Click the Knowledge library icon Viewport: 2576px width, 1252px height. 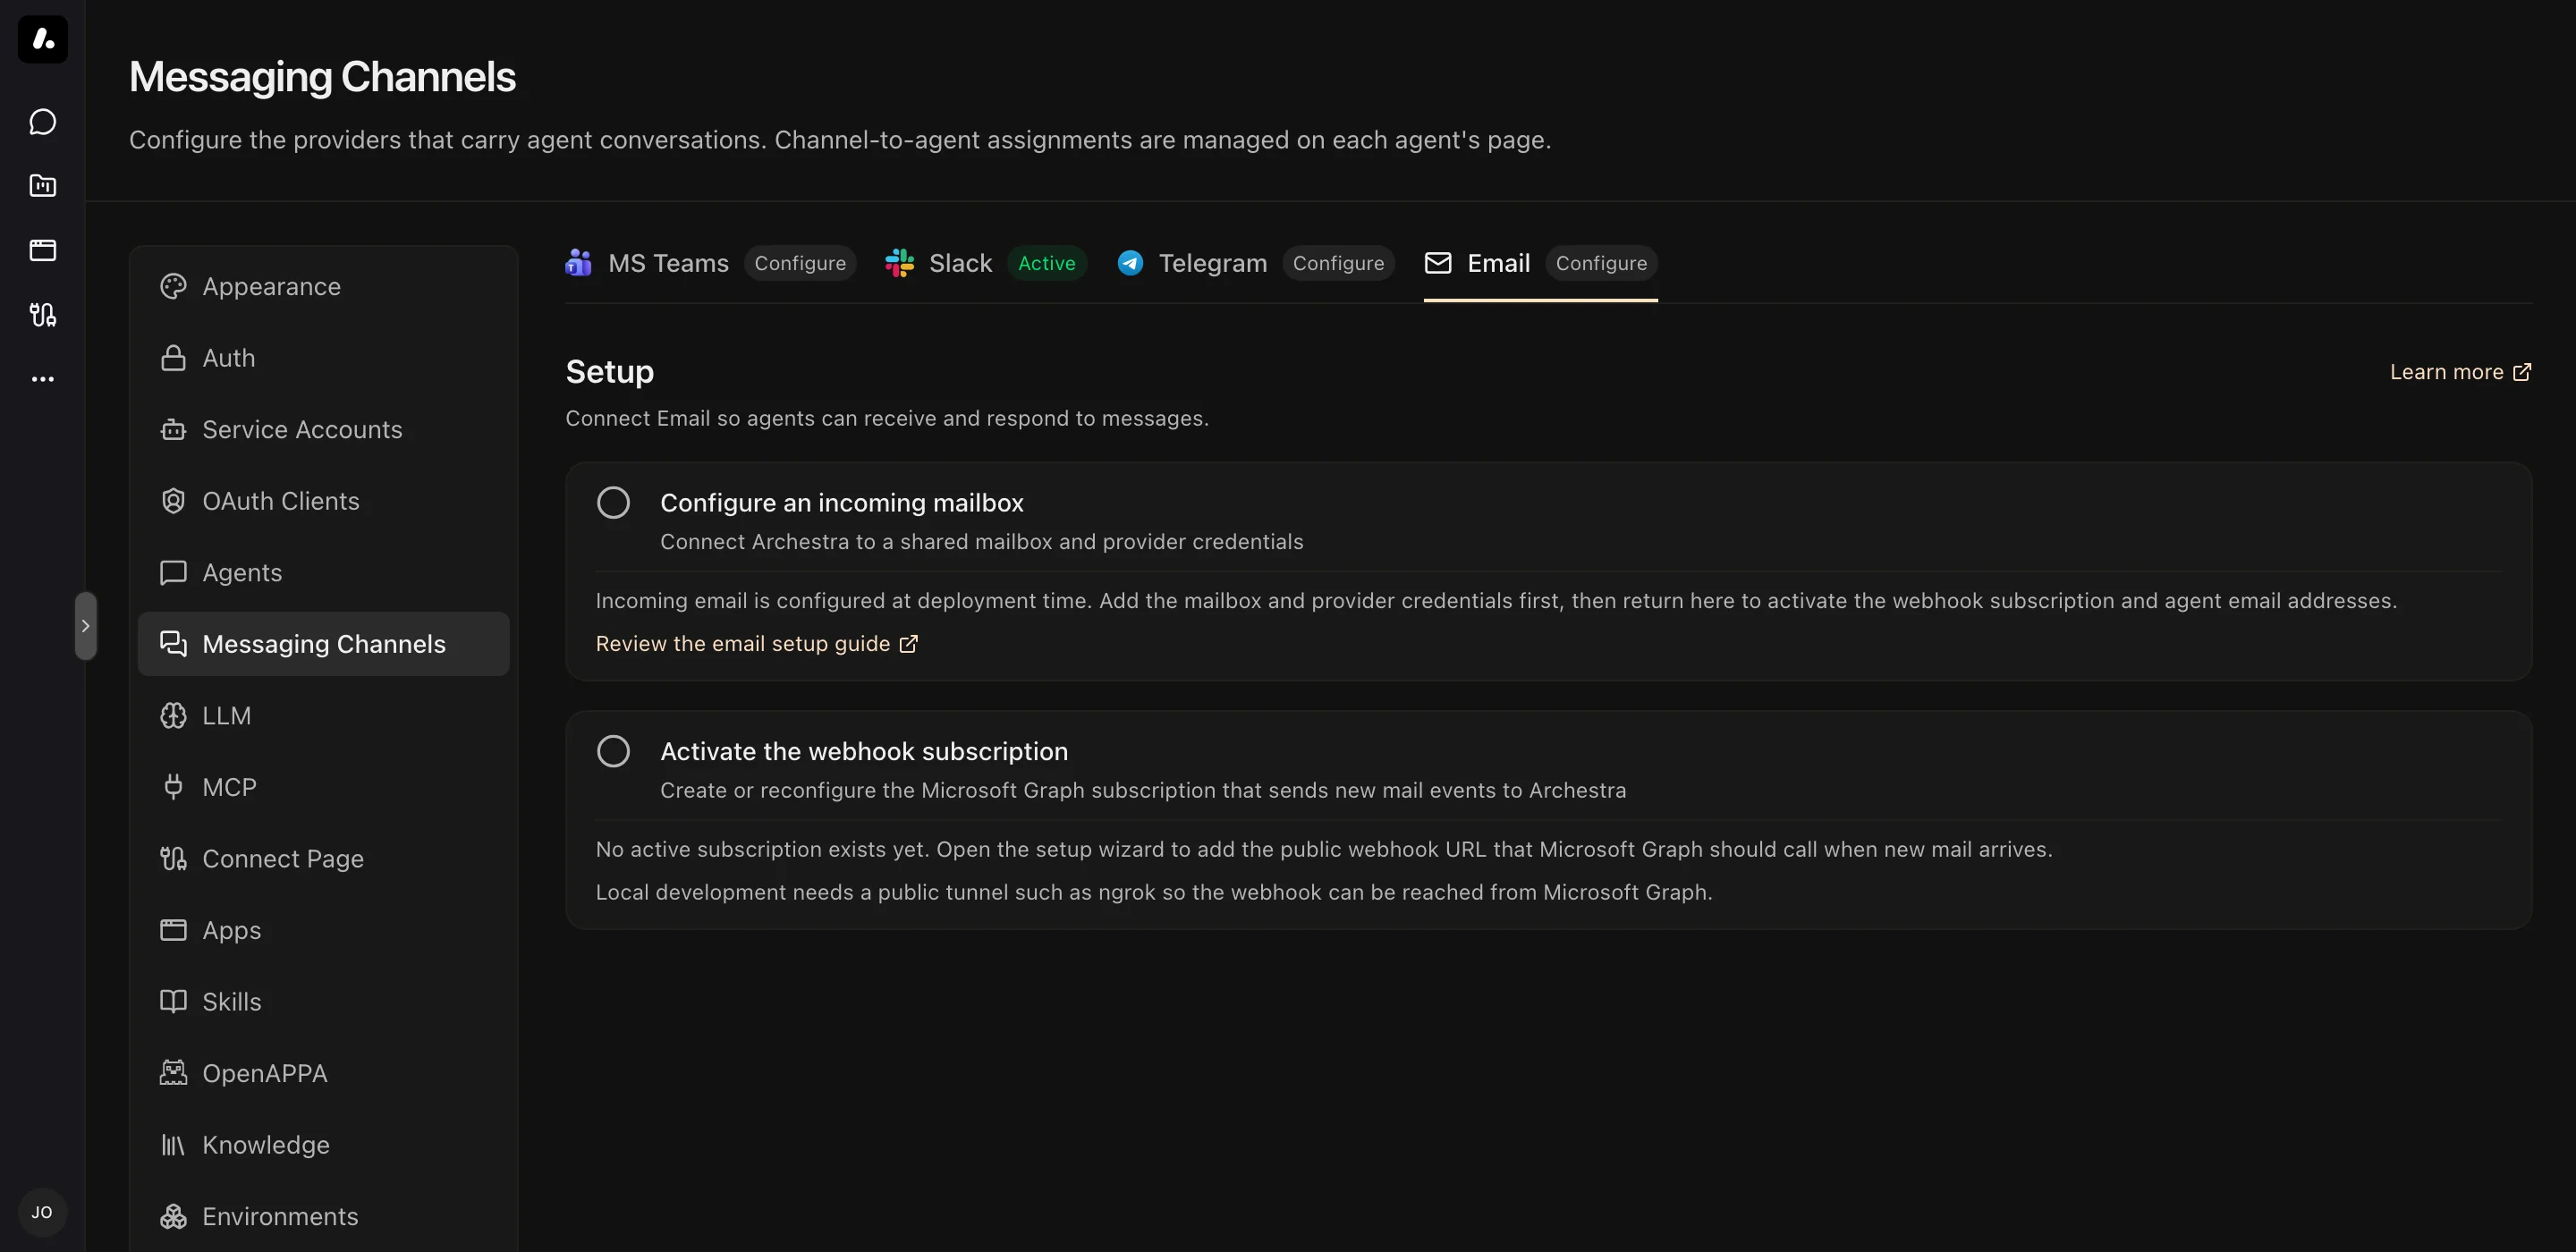pos(173,1145)
